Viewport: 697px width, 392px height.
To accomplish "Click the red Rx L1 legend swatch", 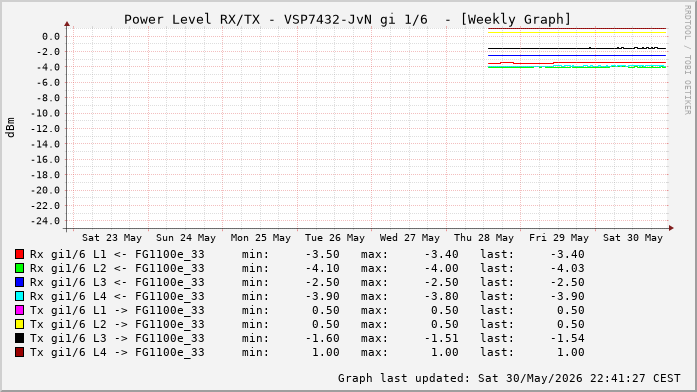I will 19,254.
